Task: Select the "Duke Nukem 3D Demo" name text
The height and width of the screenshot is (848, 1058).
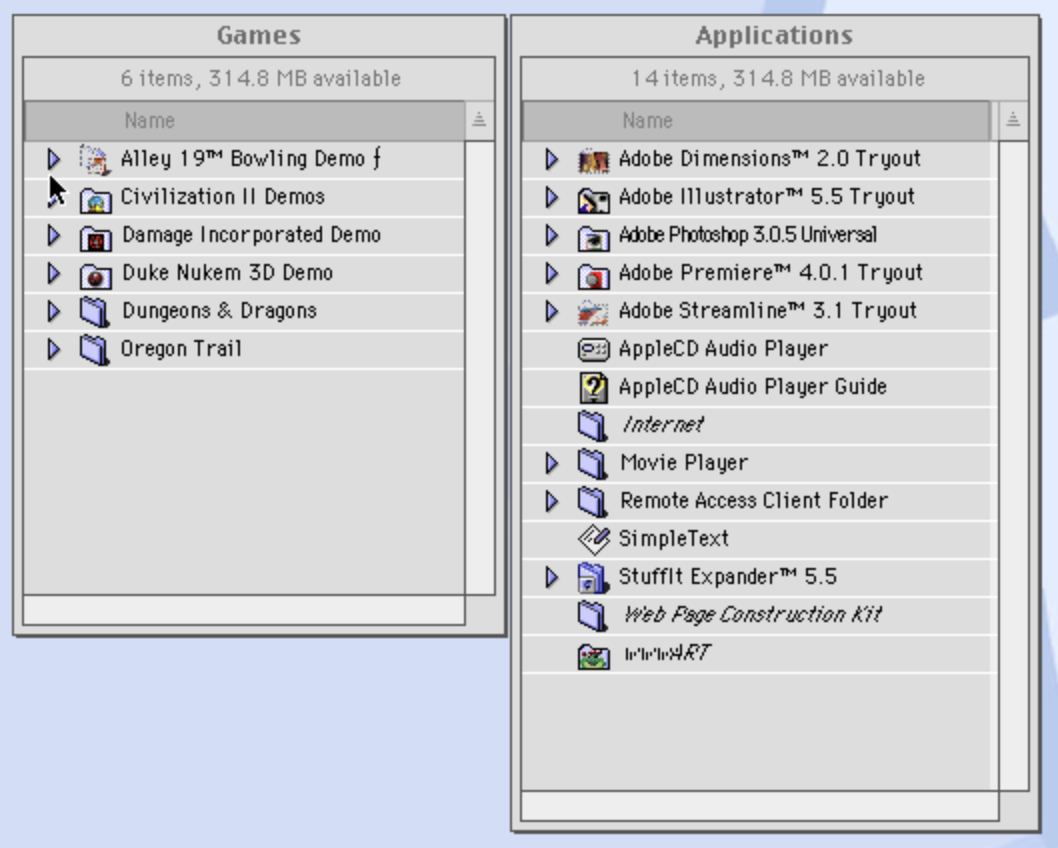Action: coord(227,273)
